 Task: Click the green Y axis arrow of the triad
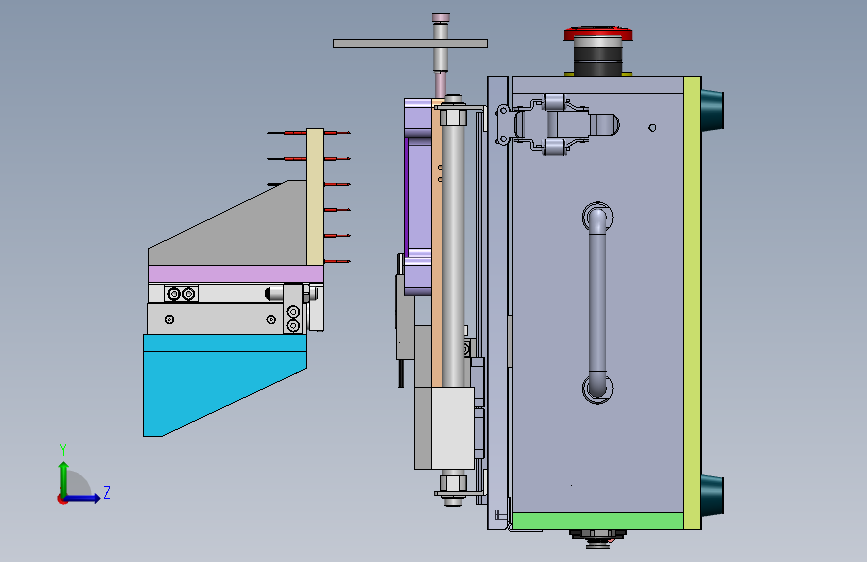click(64, 477)
